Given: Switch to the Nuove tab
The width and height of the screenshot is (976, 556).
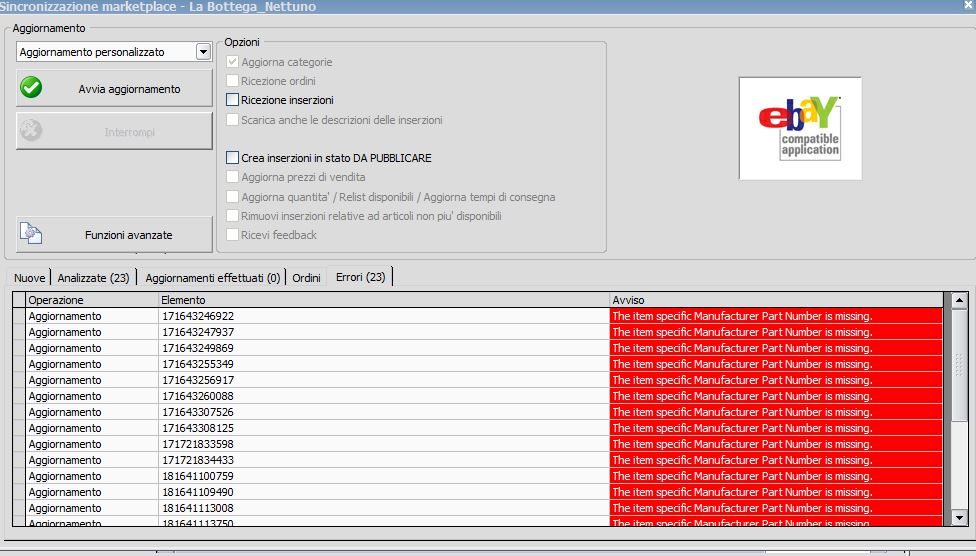Looking at the screenshot, I should pos(30,278).
